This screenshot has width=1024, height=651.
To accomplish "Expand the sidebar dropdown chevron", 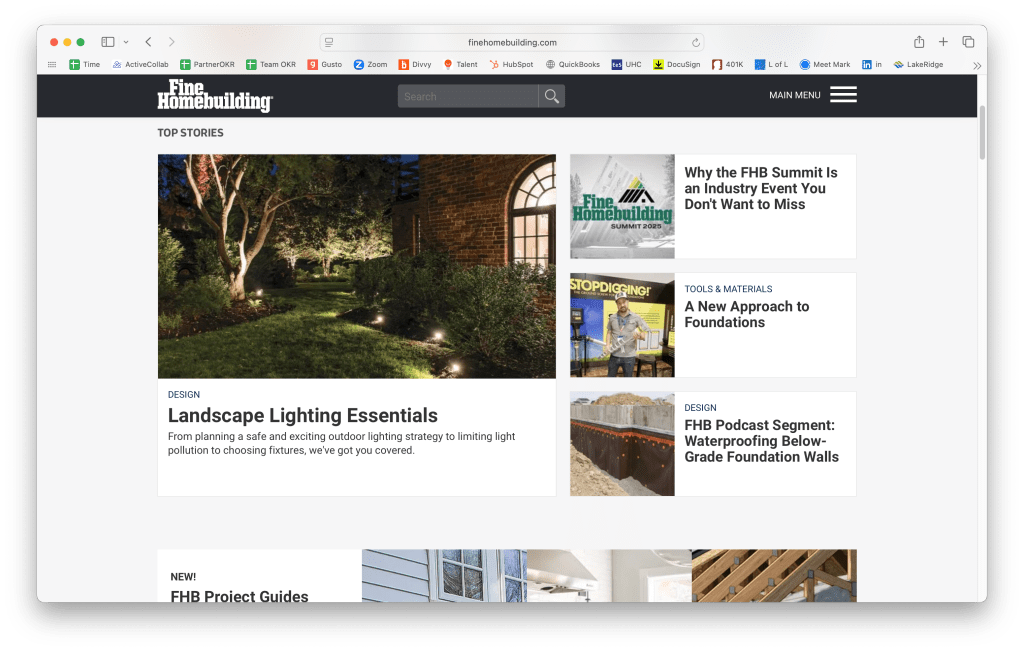I will tap(126, 42).
